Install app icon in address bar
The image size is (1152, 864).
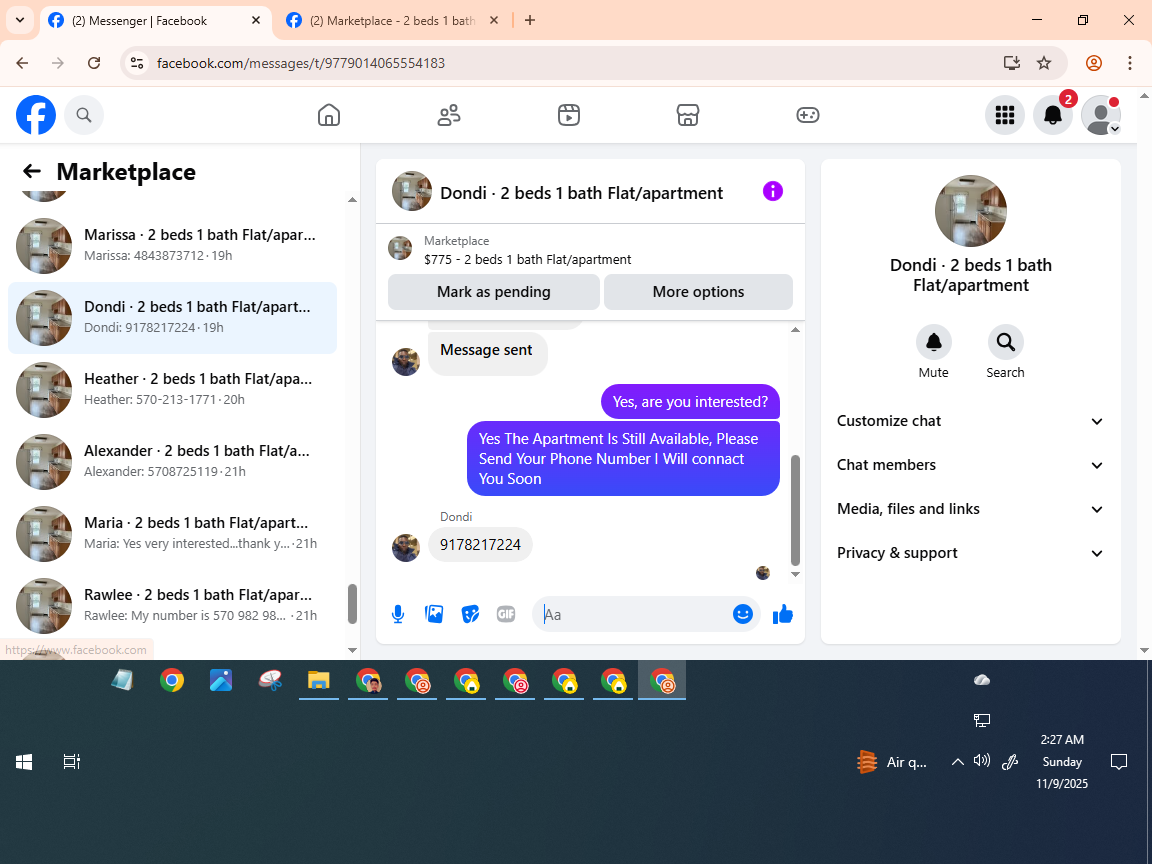click(1012, 63)
